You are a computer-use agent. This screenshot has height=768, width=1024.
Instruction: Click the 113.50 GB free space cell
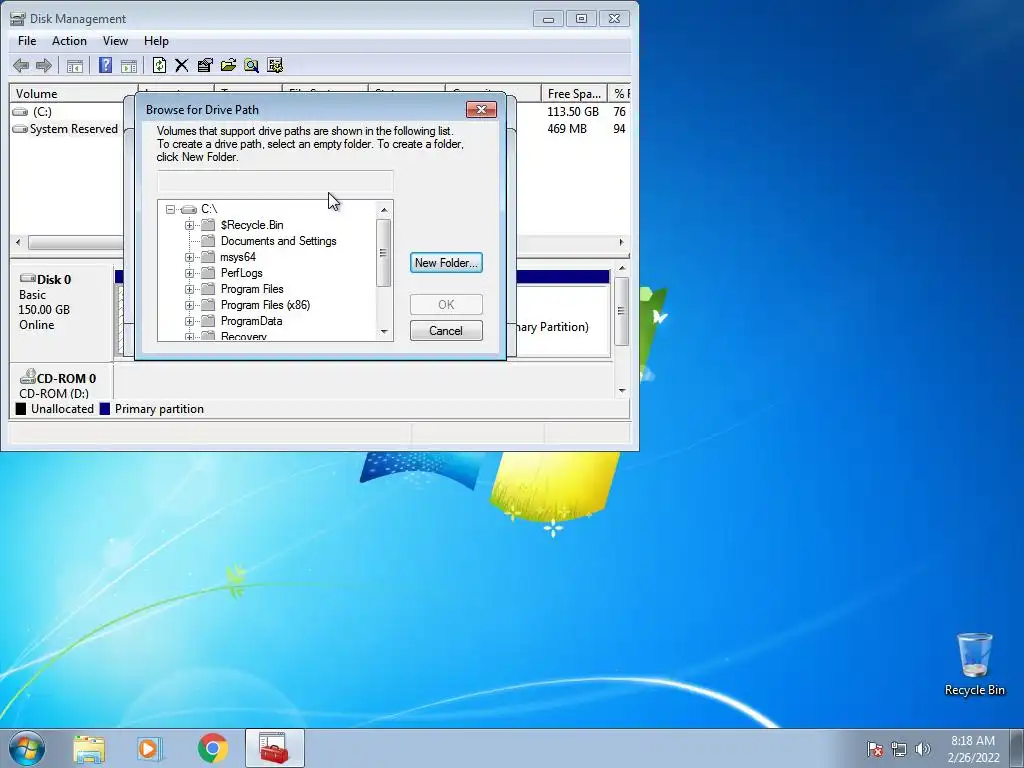point(573,112)
